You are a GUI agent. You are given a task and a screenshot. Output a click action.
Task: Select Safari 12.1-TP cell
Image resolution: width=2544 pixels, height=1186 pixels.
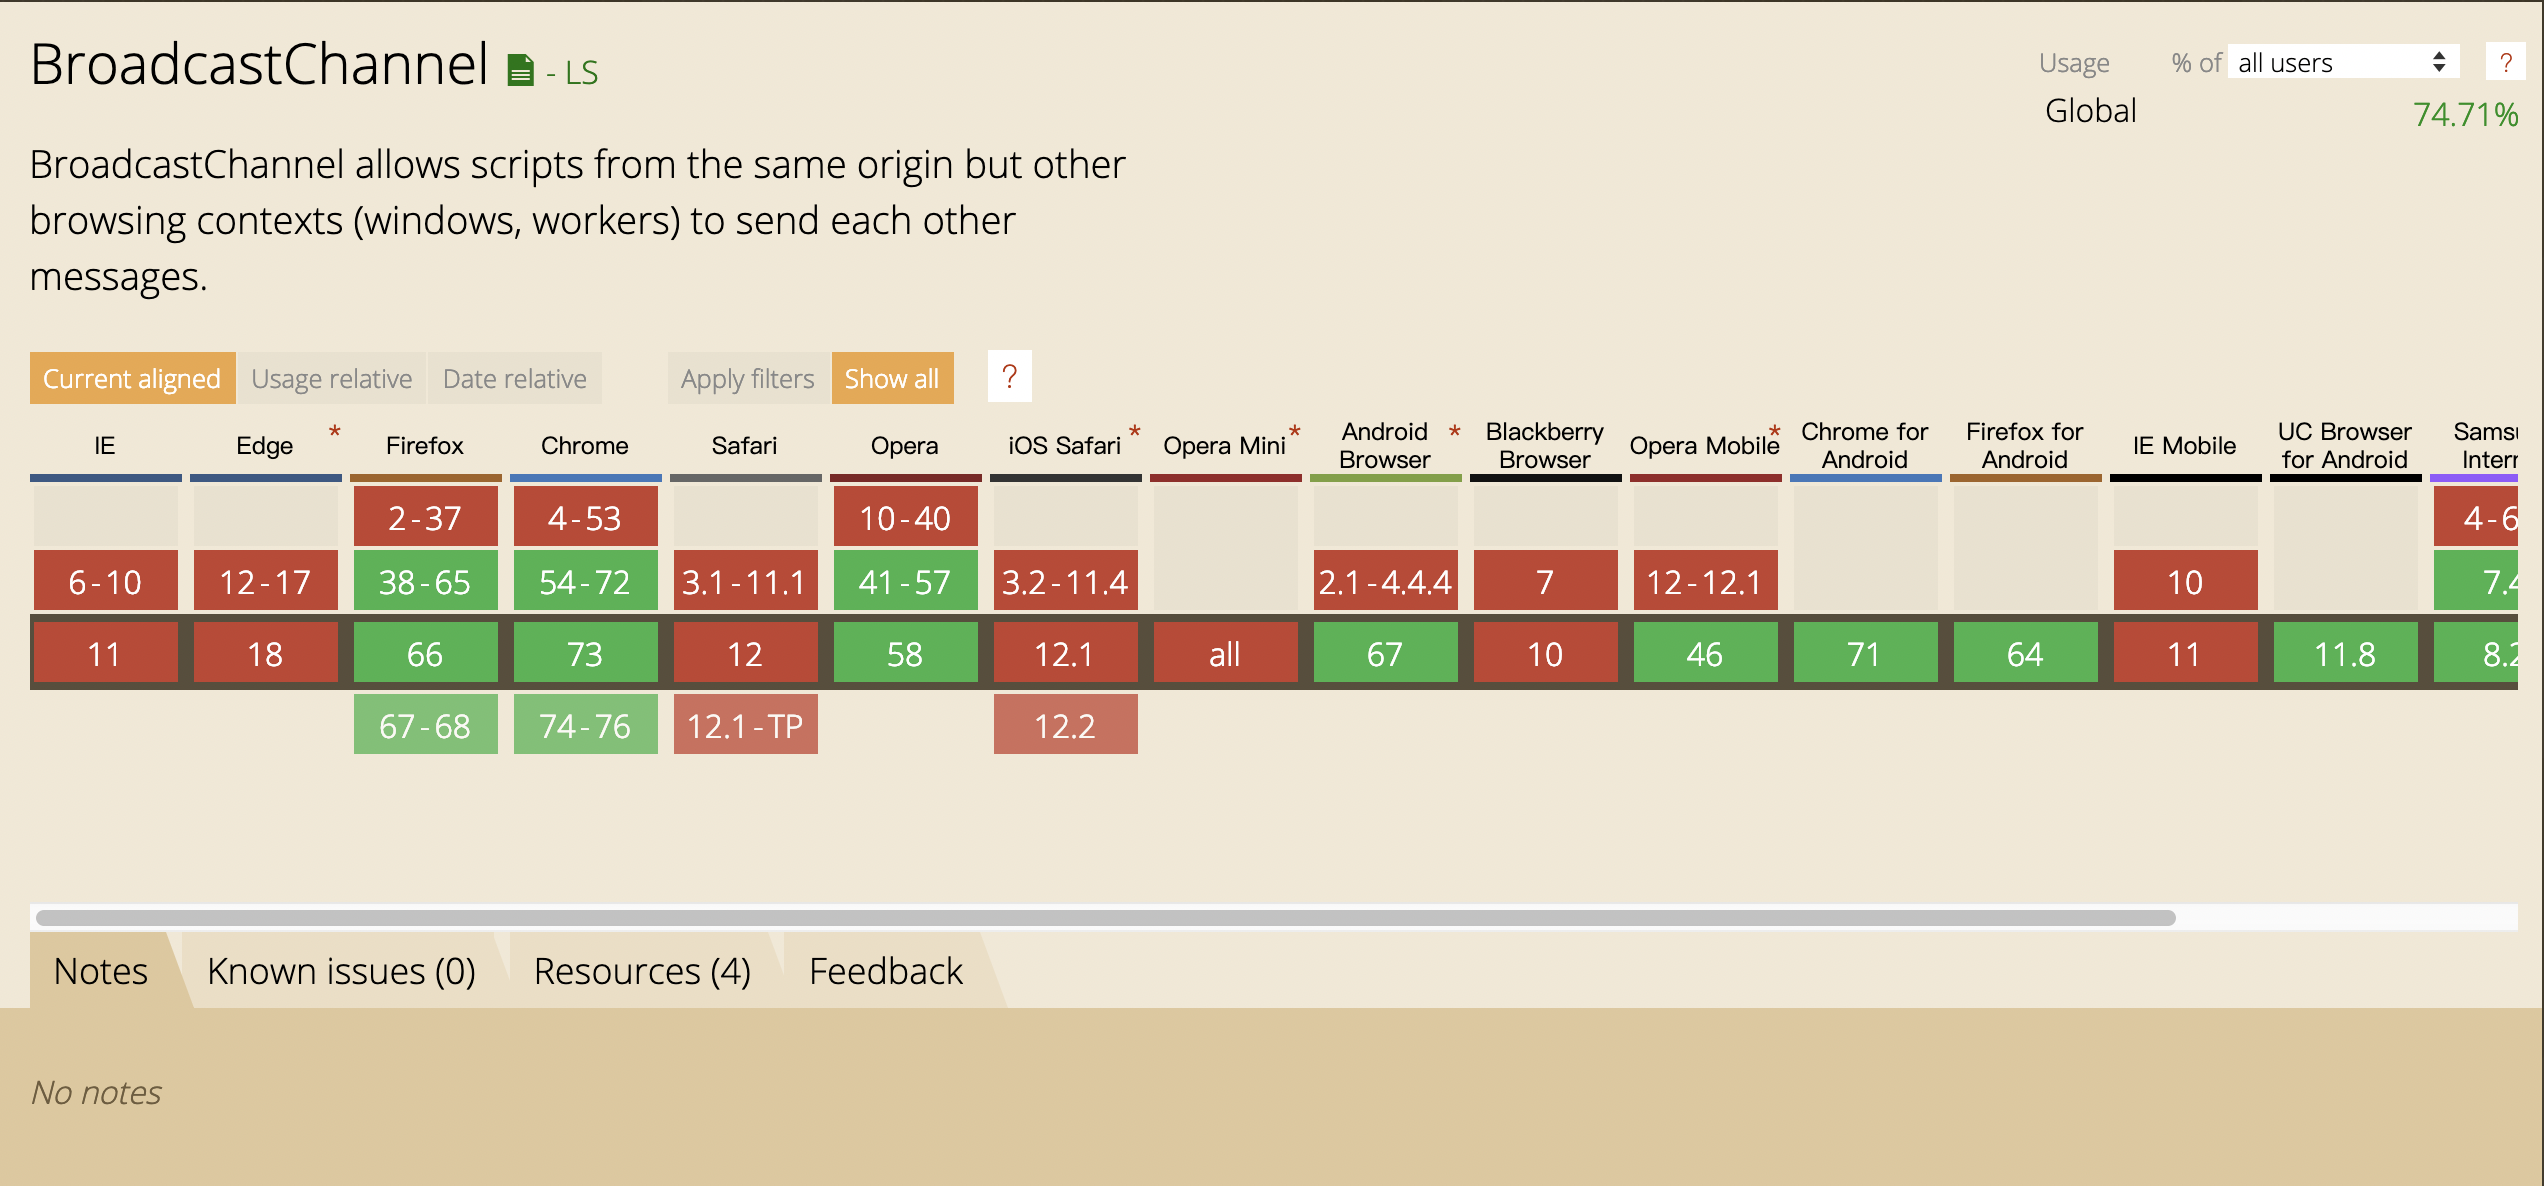tap(746, 724)
